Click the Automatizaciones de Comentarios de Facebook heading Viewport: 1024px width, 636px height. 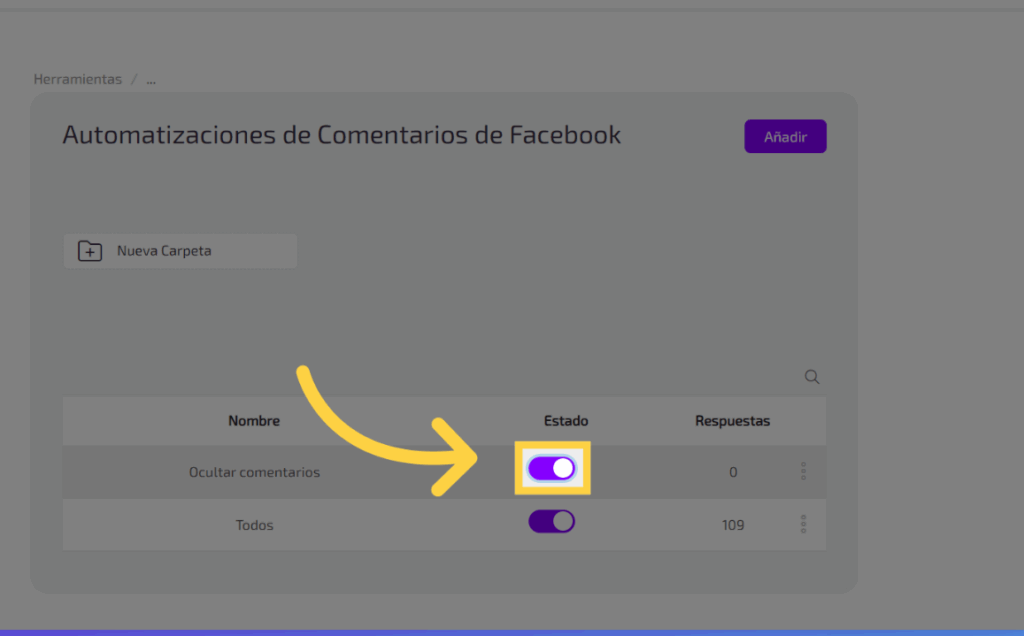click(342, 135)
